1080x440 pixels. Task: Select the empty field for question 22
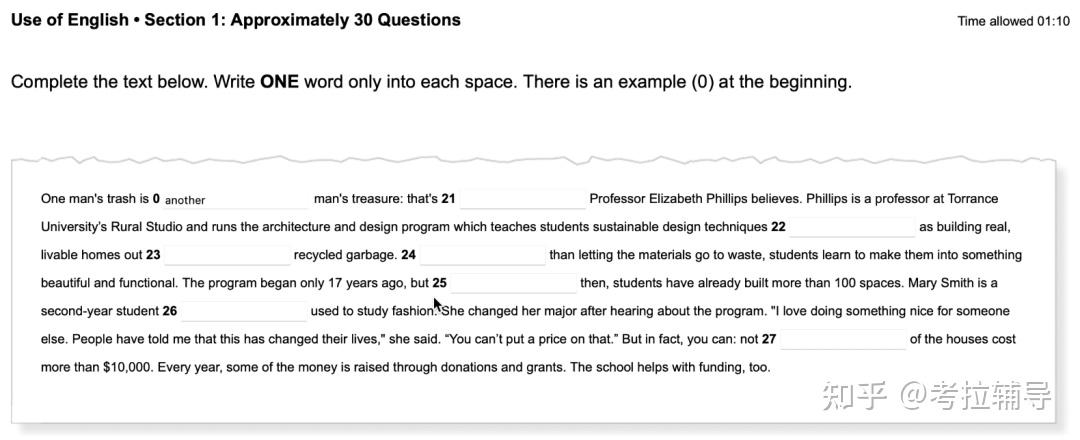tap(852, 227)
